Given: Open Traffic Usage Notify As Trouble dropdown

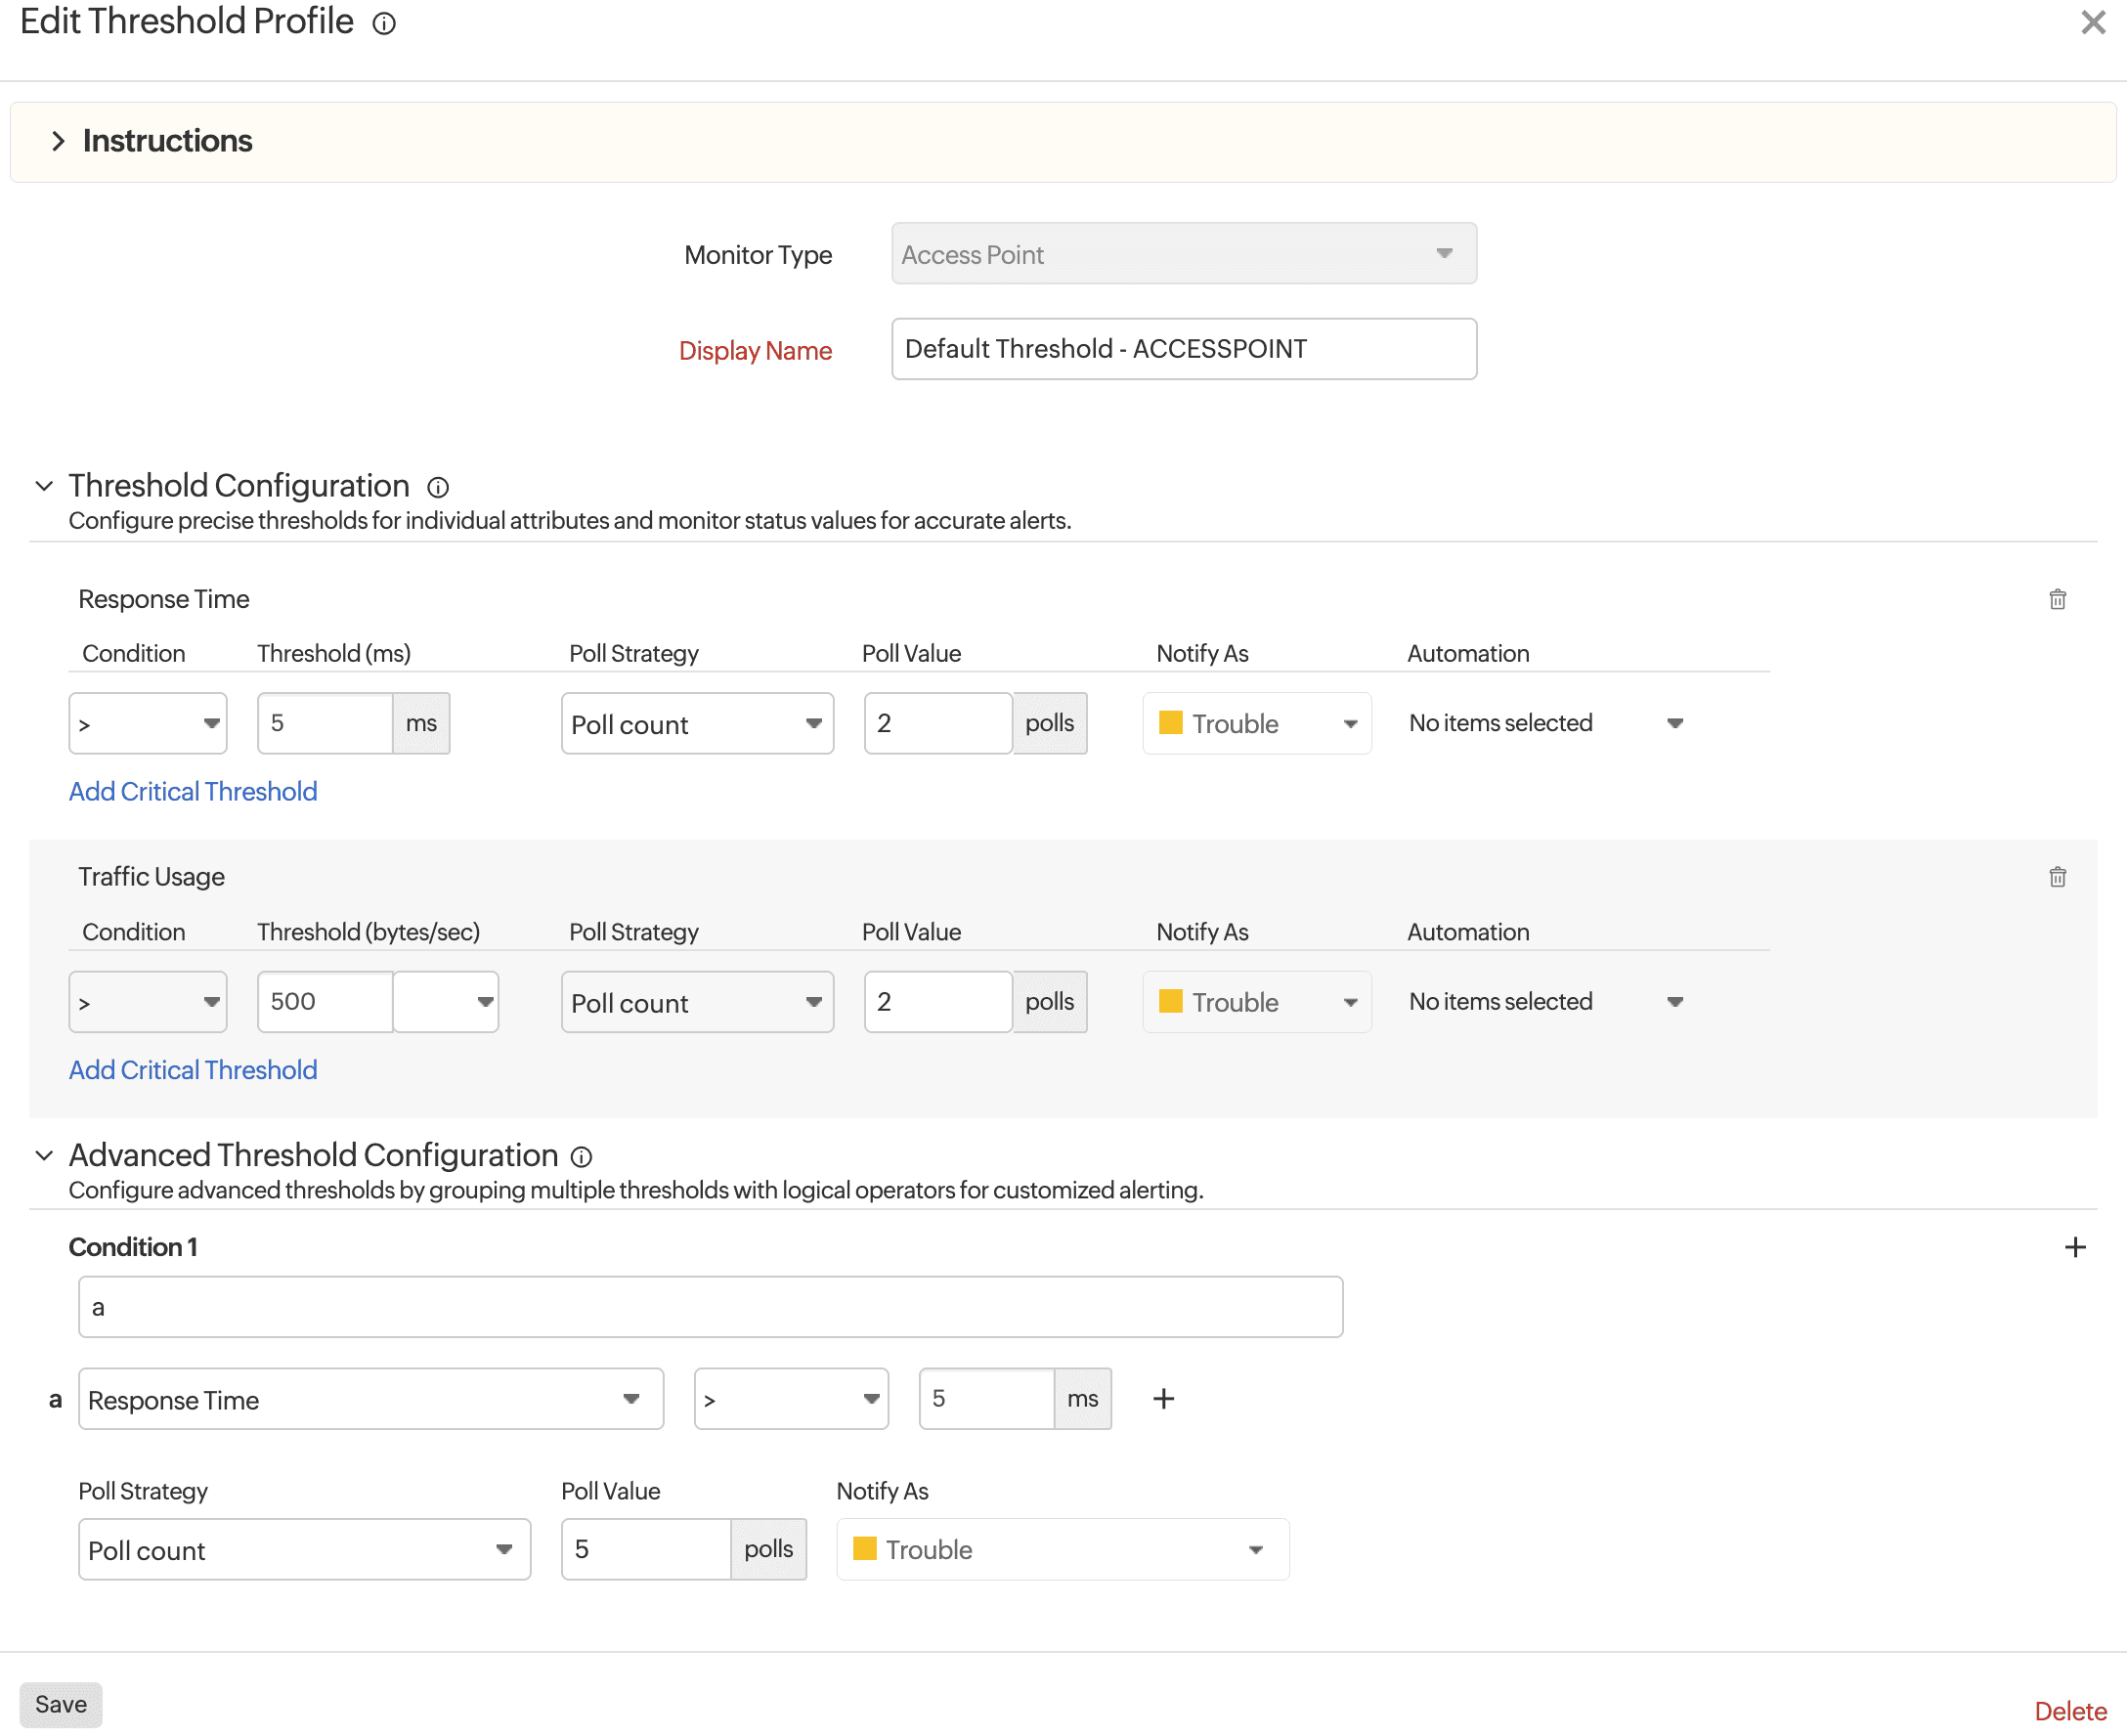Looking at the screenshot, I should (x=1256, y=1002).
